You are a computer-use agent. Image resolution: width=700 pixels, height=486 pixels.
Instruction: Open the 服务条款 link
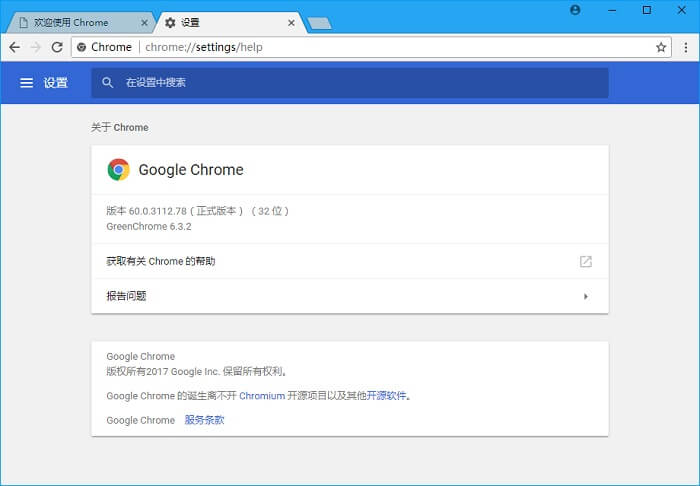coord(204,420)
